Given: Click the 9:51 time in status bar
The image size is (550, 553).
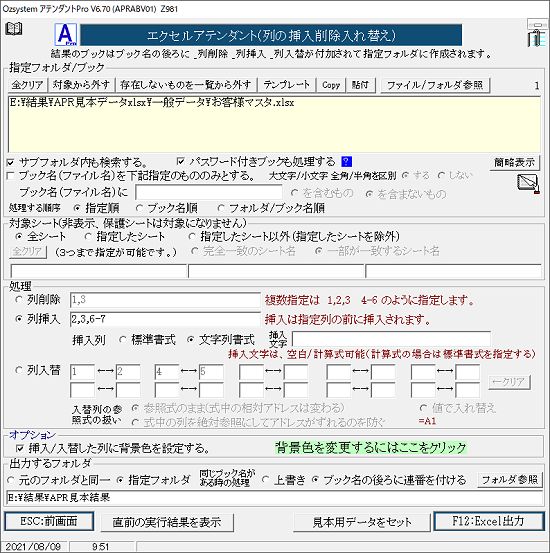Looking at the screenshot, I should pos(101,547).
